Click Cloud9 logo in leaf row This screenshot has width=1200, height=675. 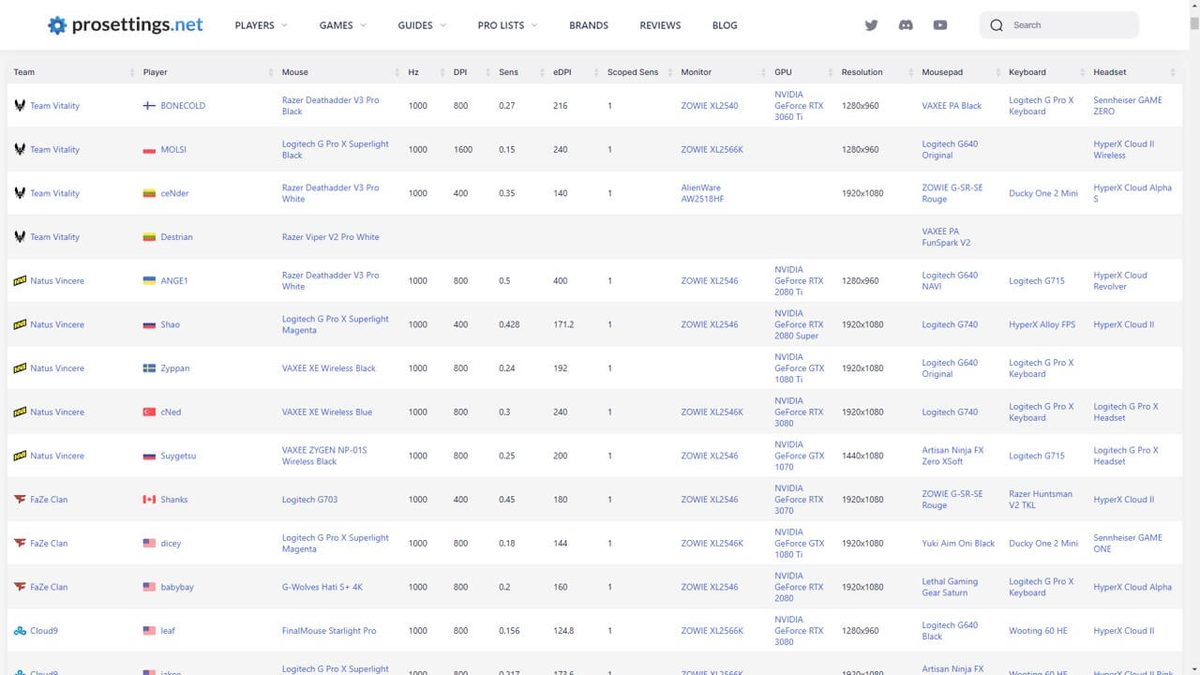pyautogui.click(x=20, y=631)
